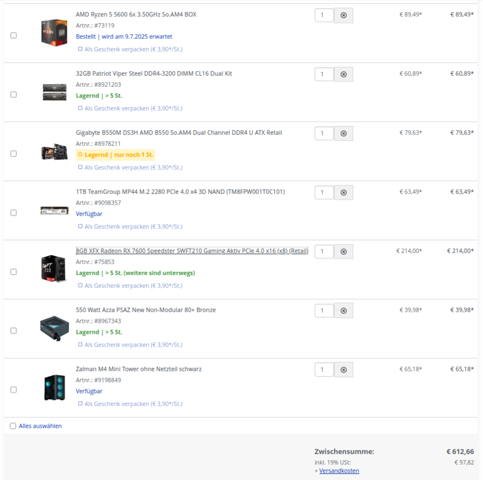
Task: Click 'Verfügbar' status under TeamGroup MP44
Action: [89, 214]
